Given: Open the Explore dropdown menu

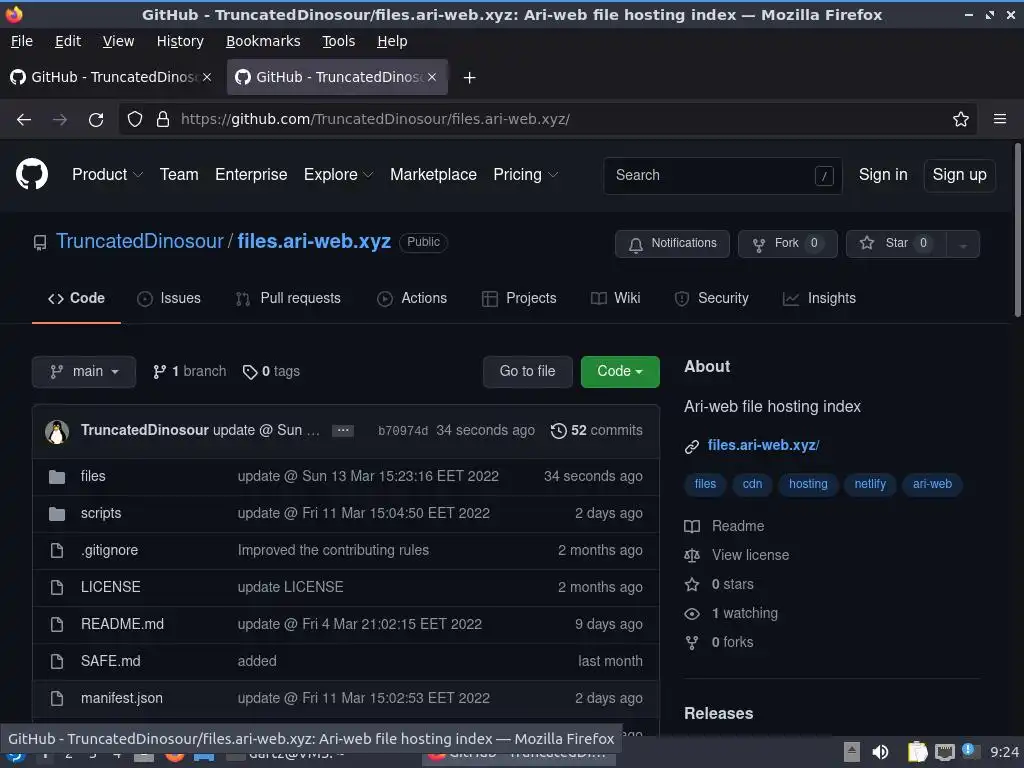Looking at the screenshot, I should (x=338, y=174).
